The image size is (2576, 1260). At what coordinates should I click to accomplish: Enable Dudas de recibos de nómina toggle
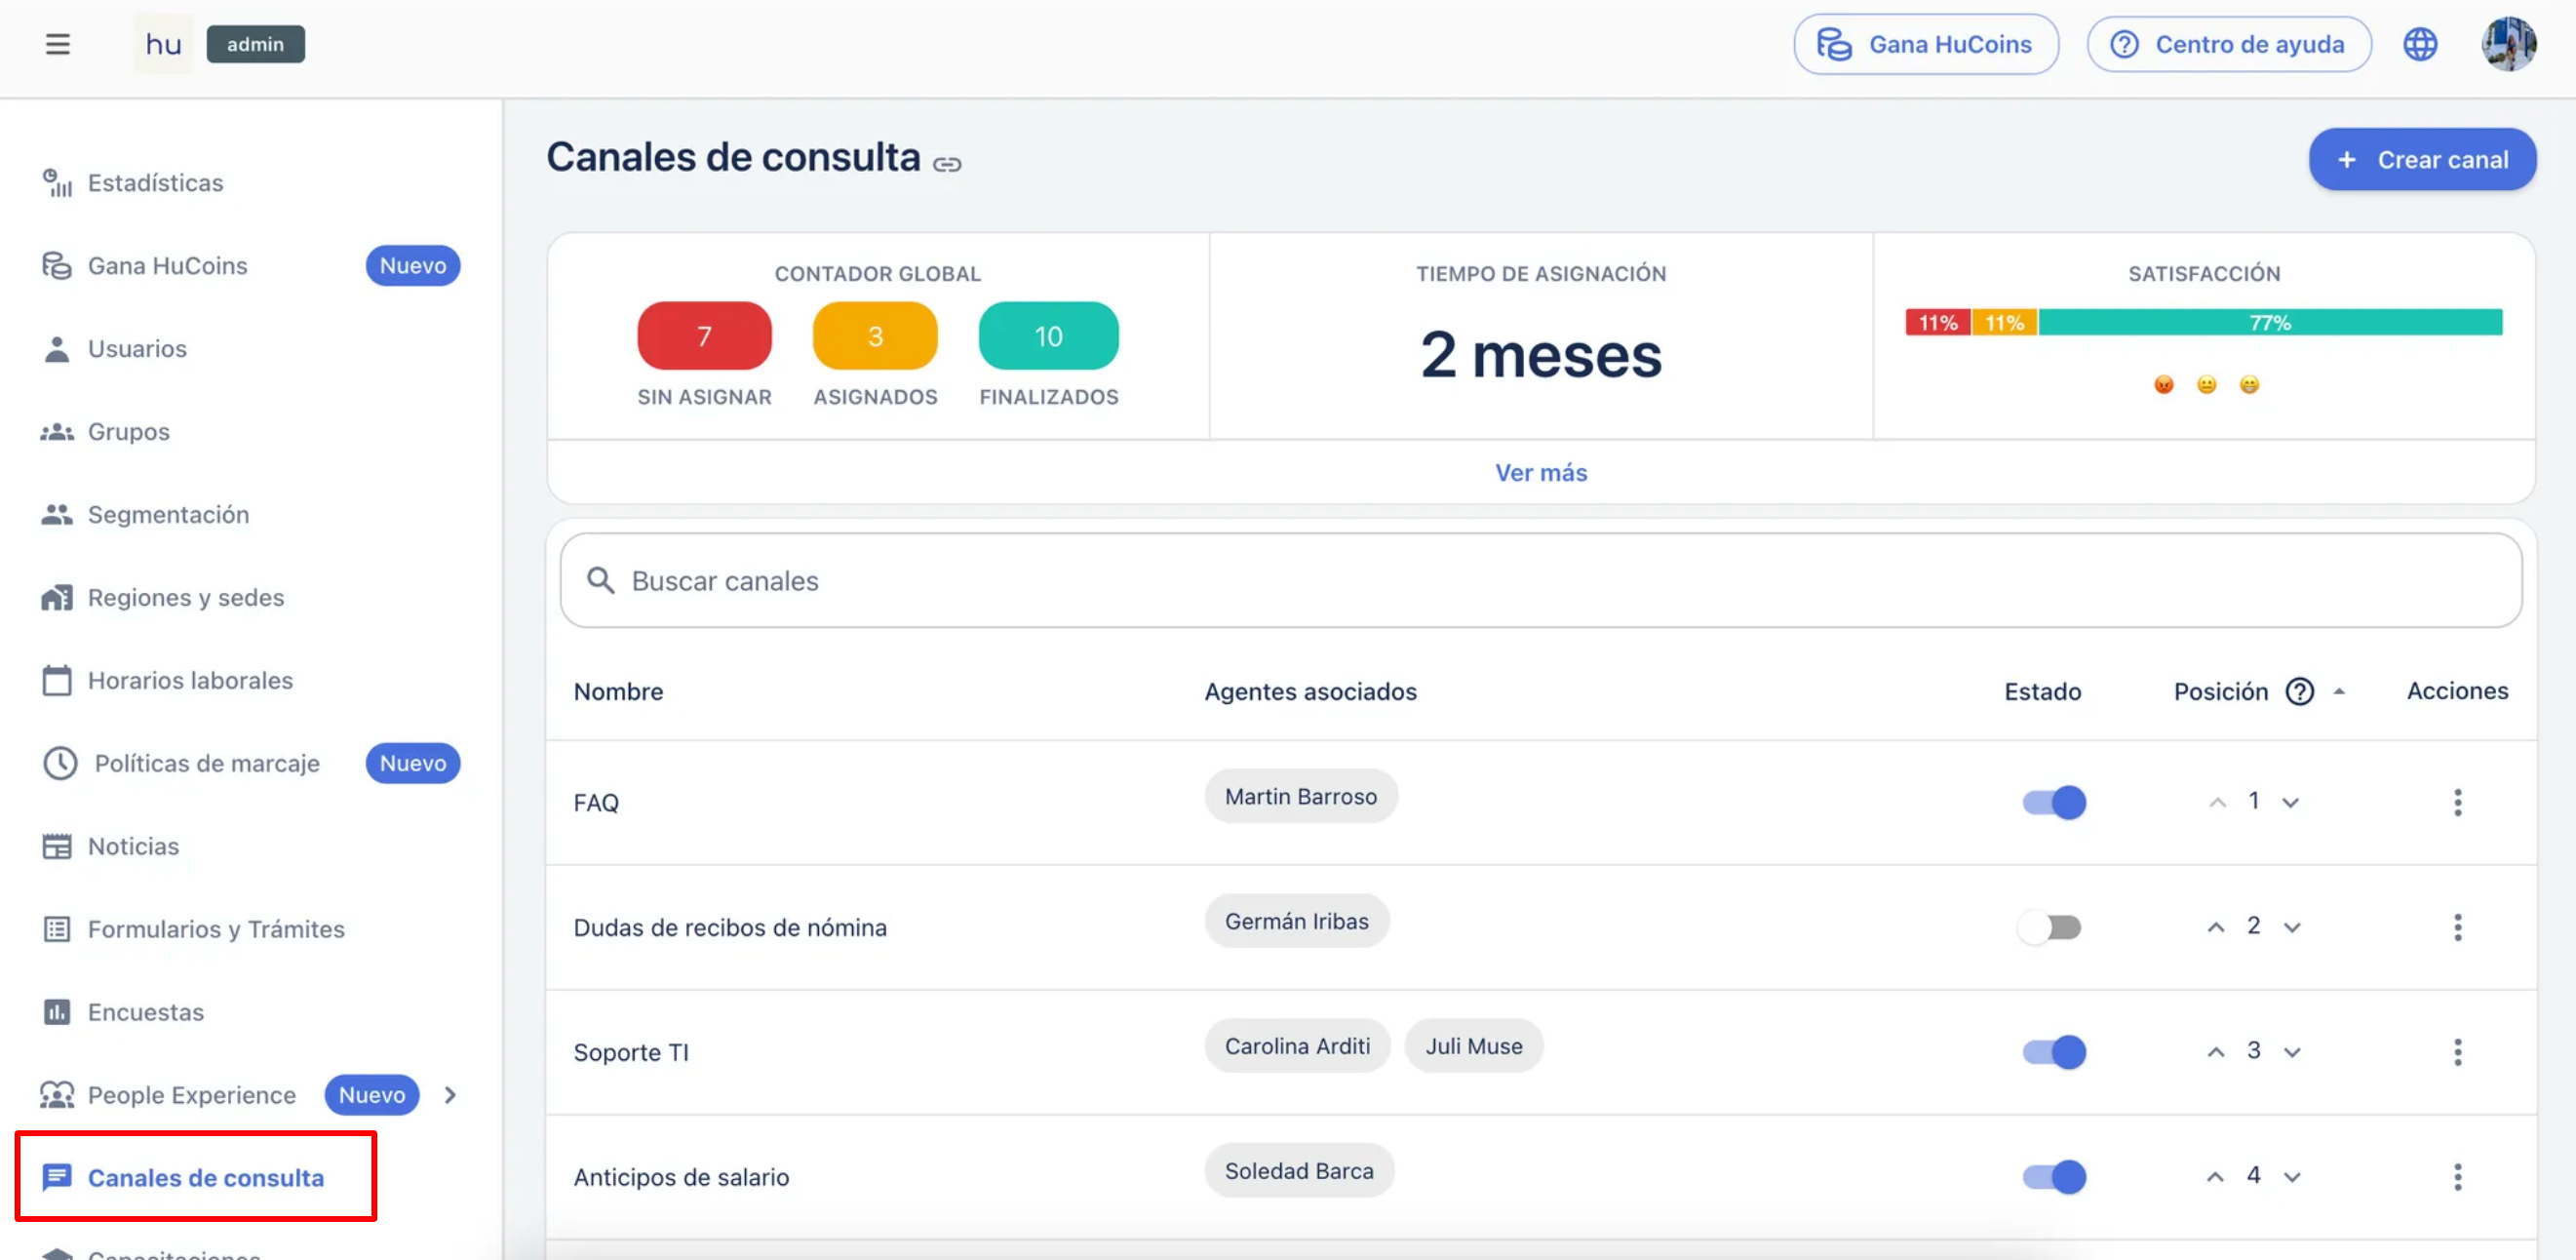click(x=2049, y=927)
